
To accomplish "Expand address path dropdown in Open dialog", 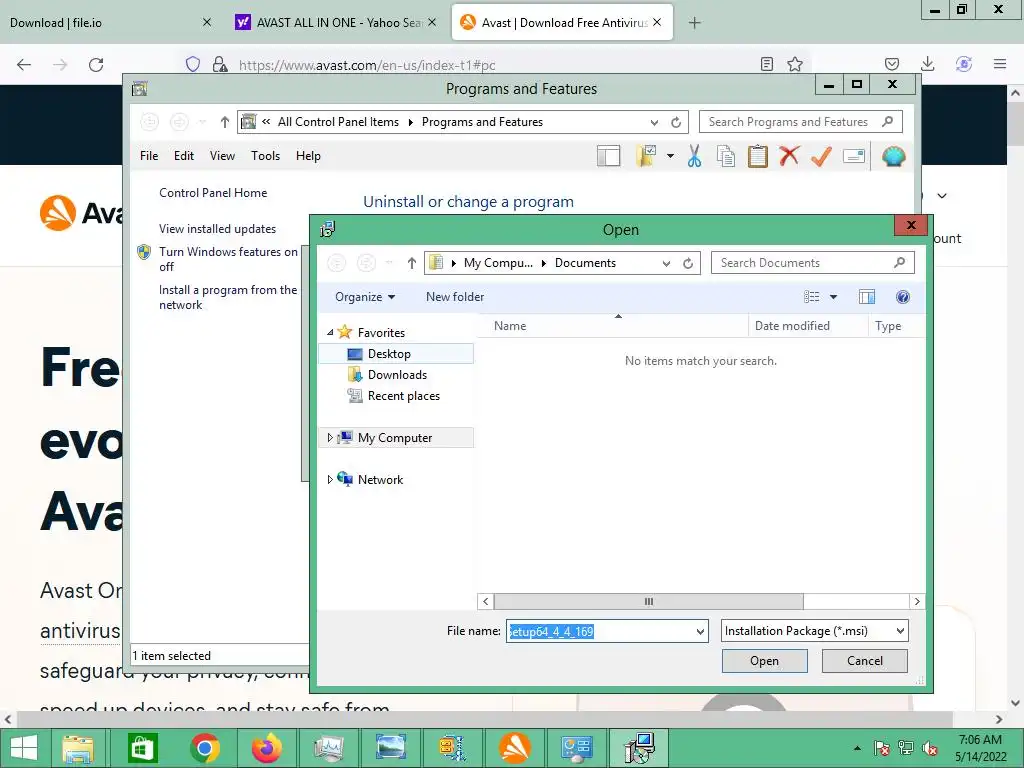I will [x=666, y=263].
